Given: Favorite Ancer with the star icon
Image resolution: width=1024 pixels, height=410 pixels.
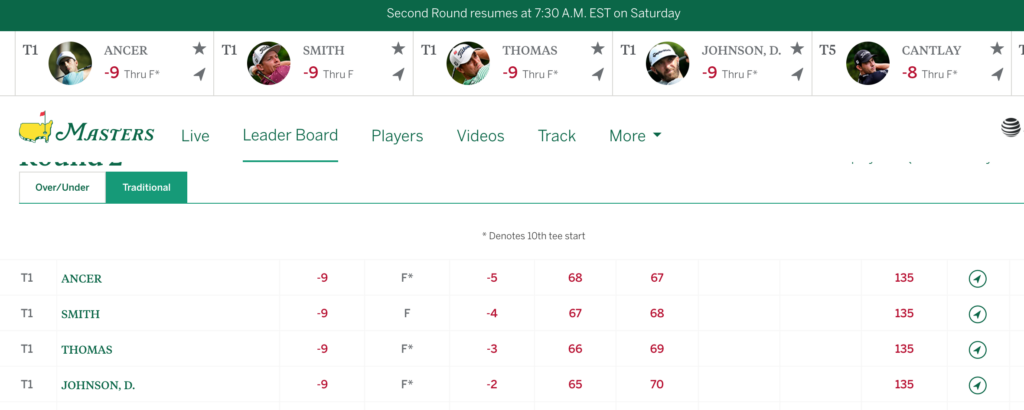Looking at the screenshot, I should (199, 49).
